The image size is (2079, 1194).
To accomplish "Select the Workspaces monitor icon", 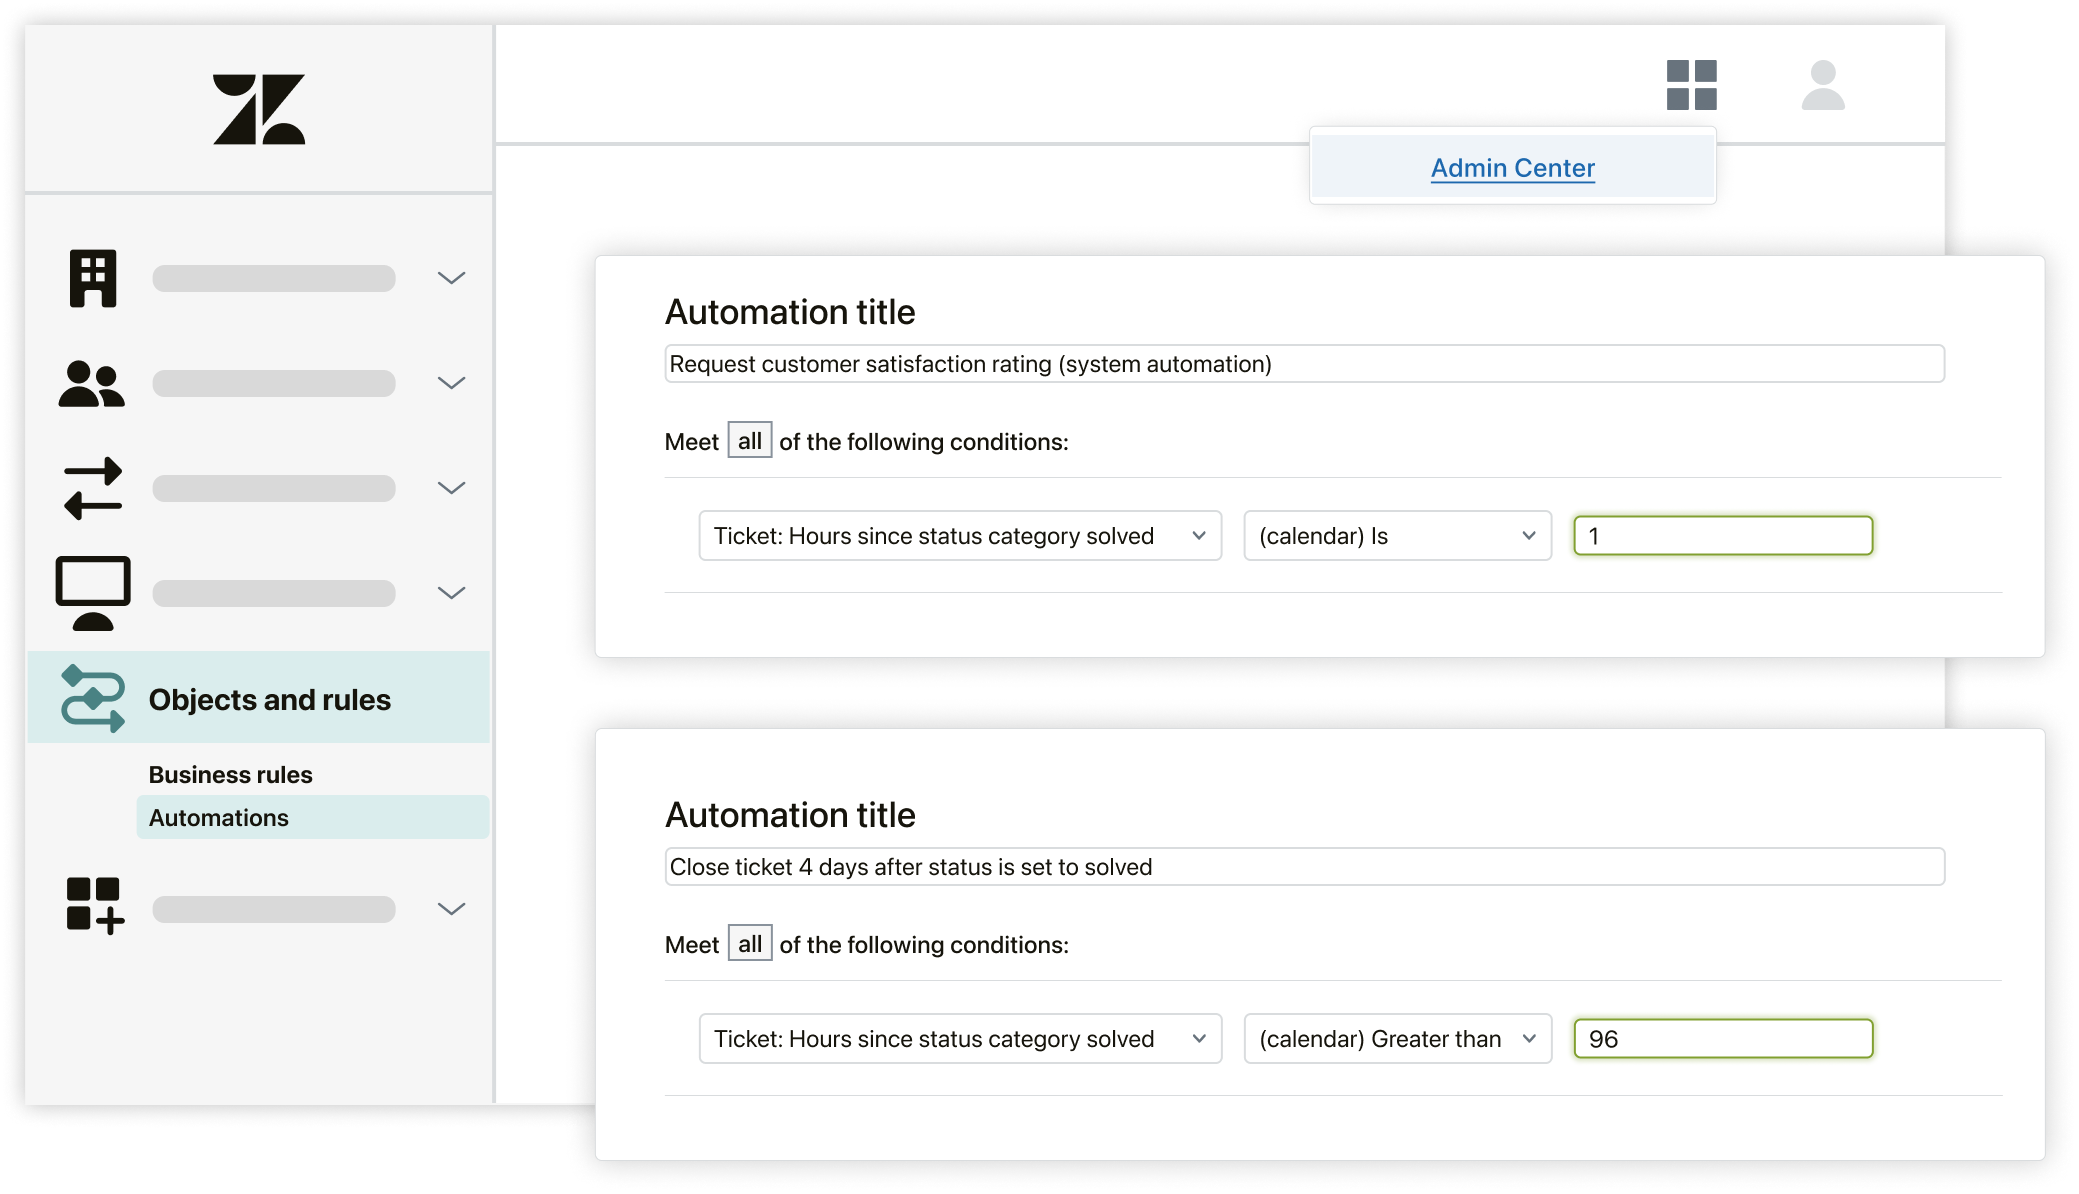I will pos(93,593).
